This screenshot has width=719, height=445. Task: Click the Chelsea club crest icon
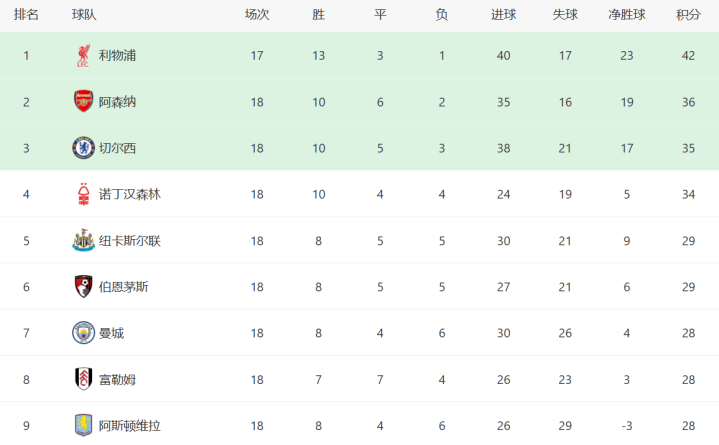pos(83,148)
